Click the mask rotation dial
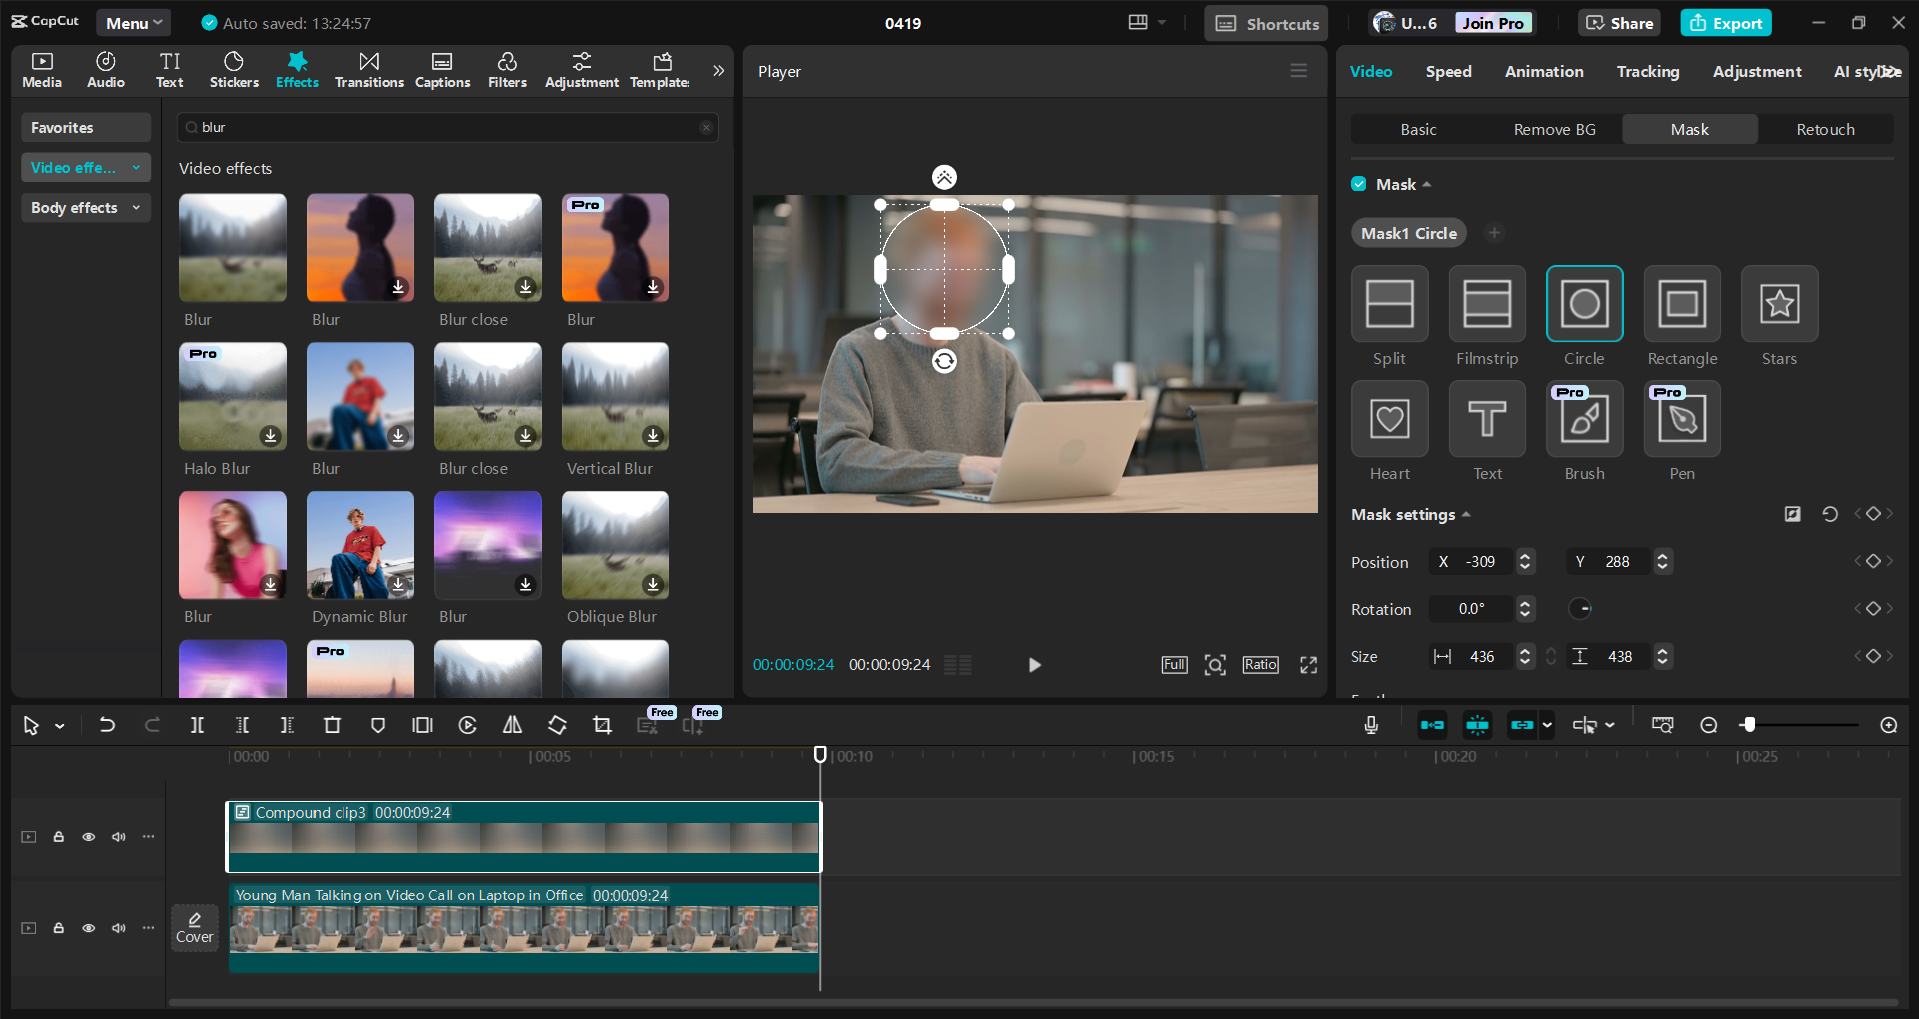This screenshot has width=1919, height=1019. (1580, 609)
